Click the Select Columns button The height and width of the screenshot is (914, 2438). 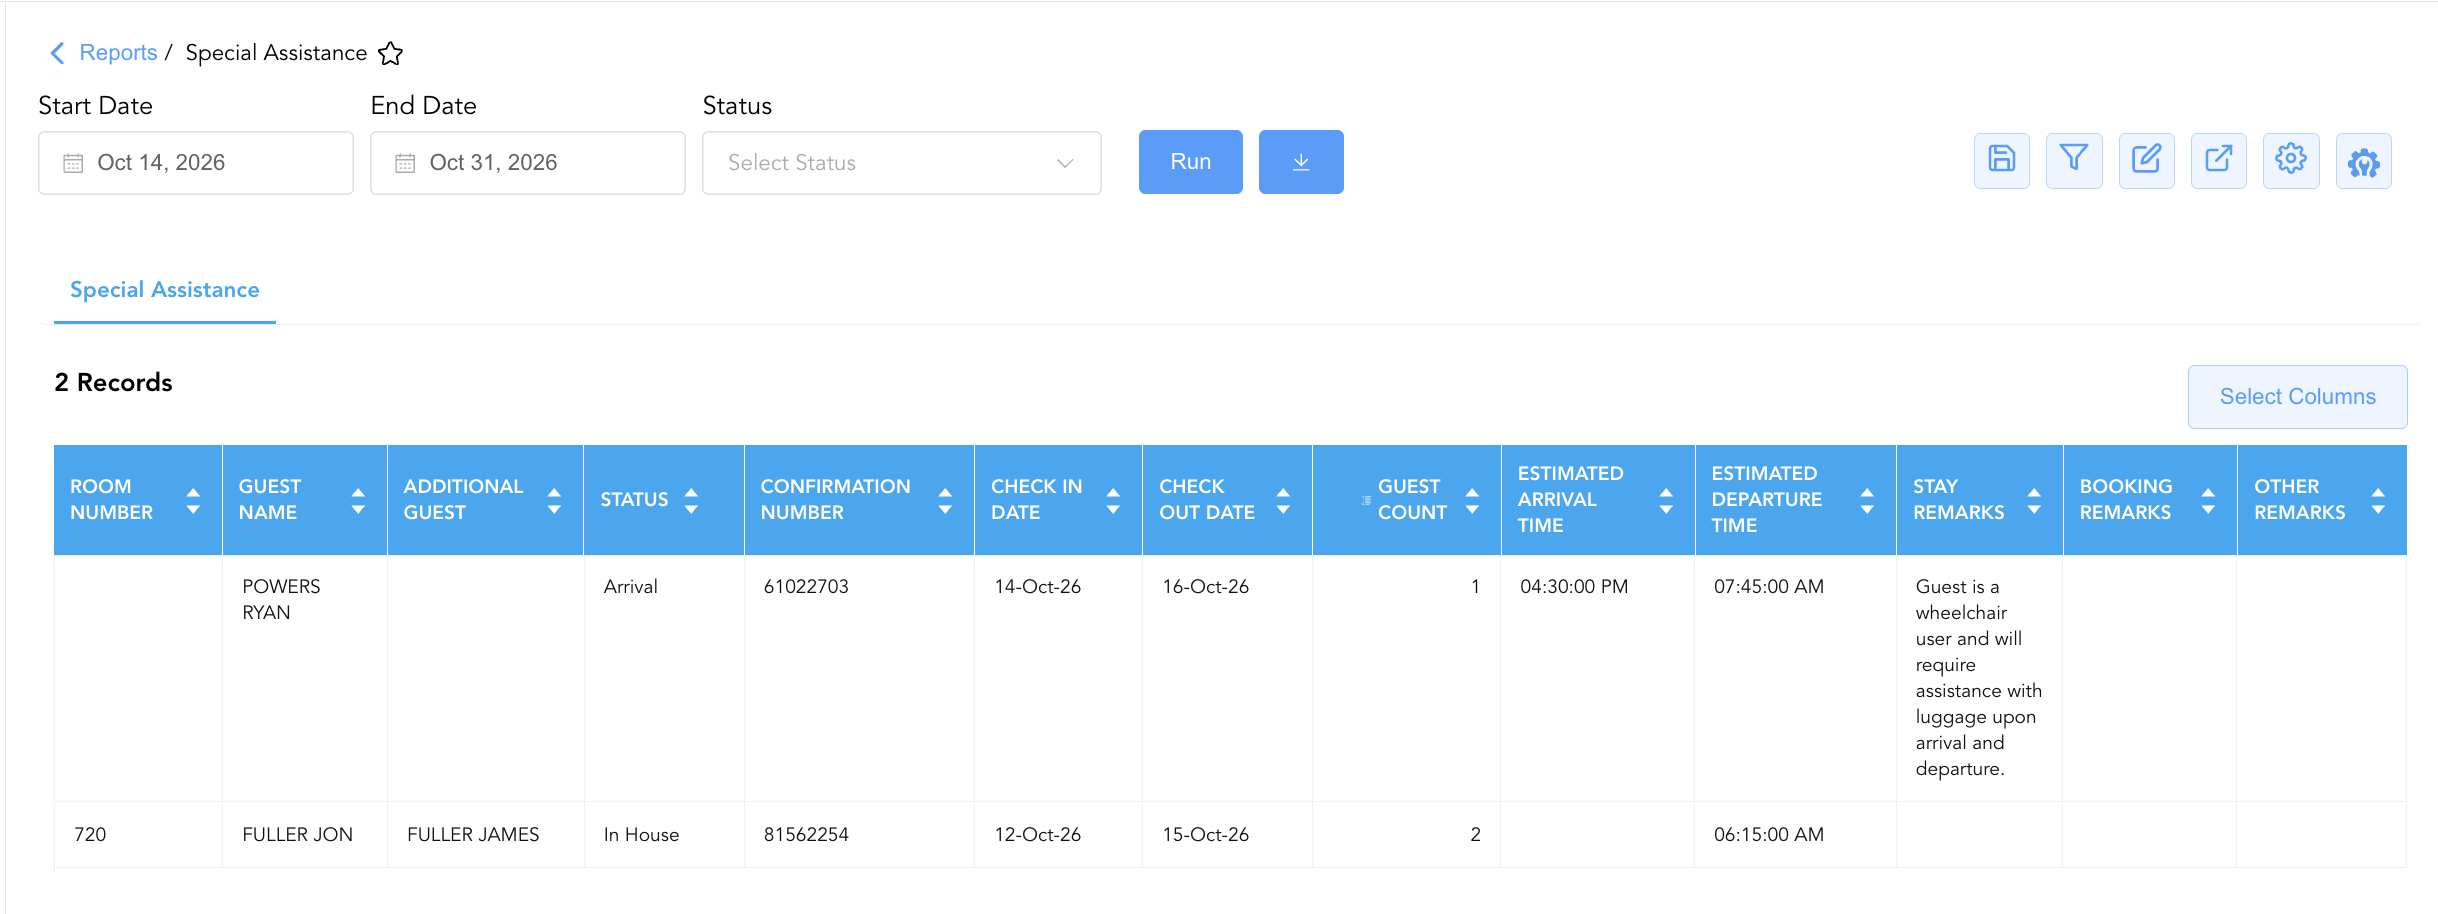pyautogui.click(x=2298, y=397)
